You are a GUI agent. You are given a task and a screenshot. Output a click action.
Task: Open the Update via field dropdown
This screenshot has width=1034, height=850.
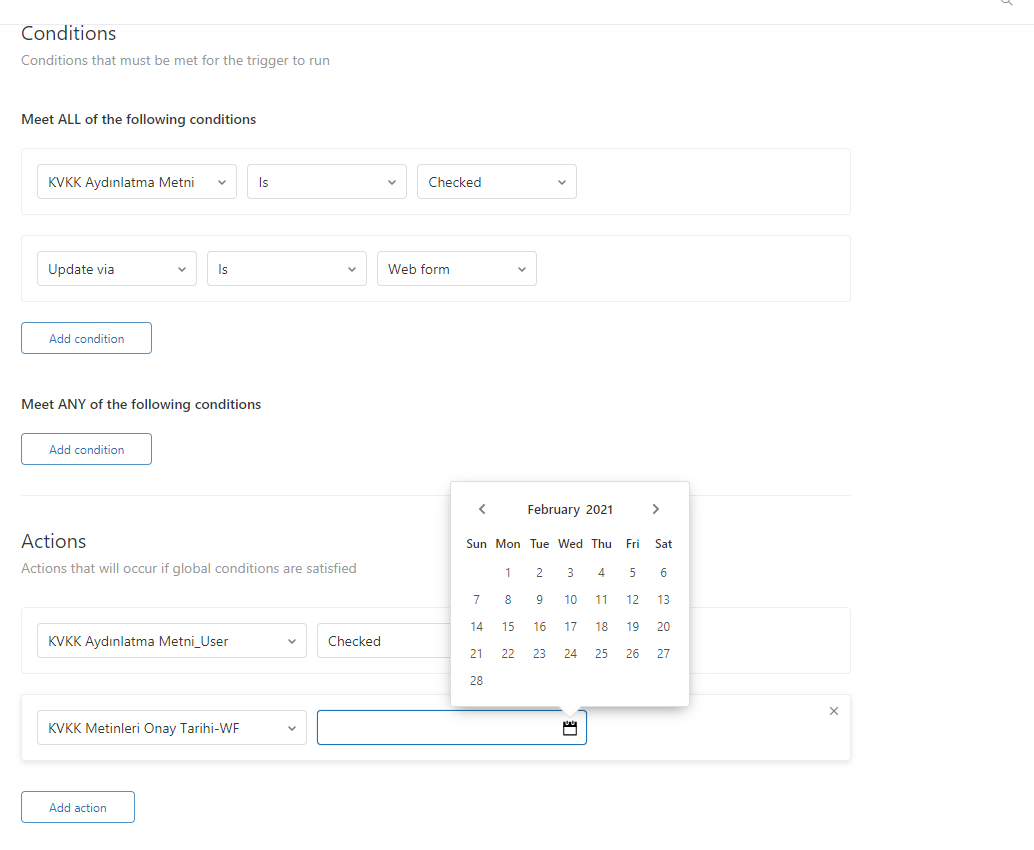pos(116,269)
